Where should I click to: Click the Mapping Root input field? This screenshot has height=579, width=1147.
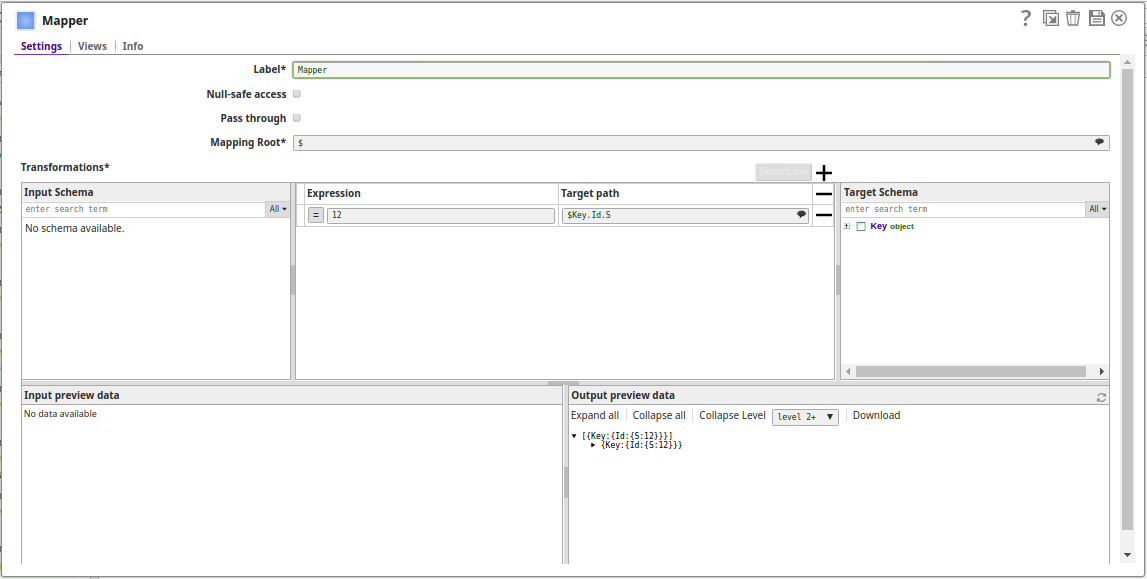[701, 143]
